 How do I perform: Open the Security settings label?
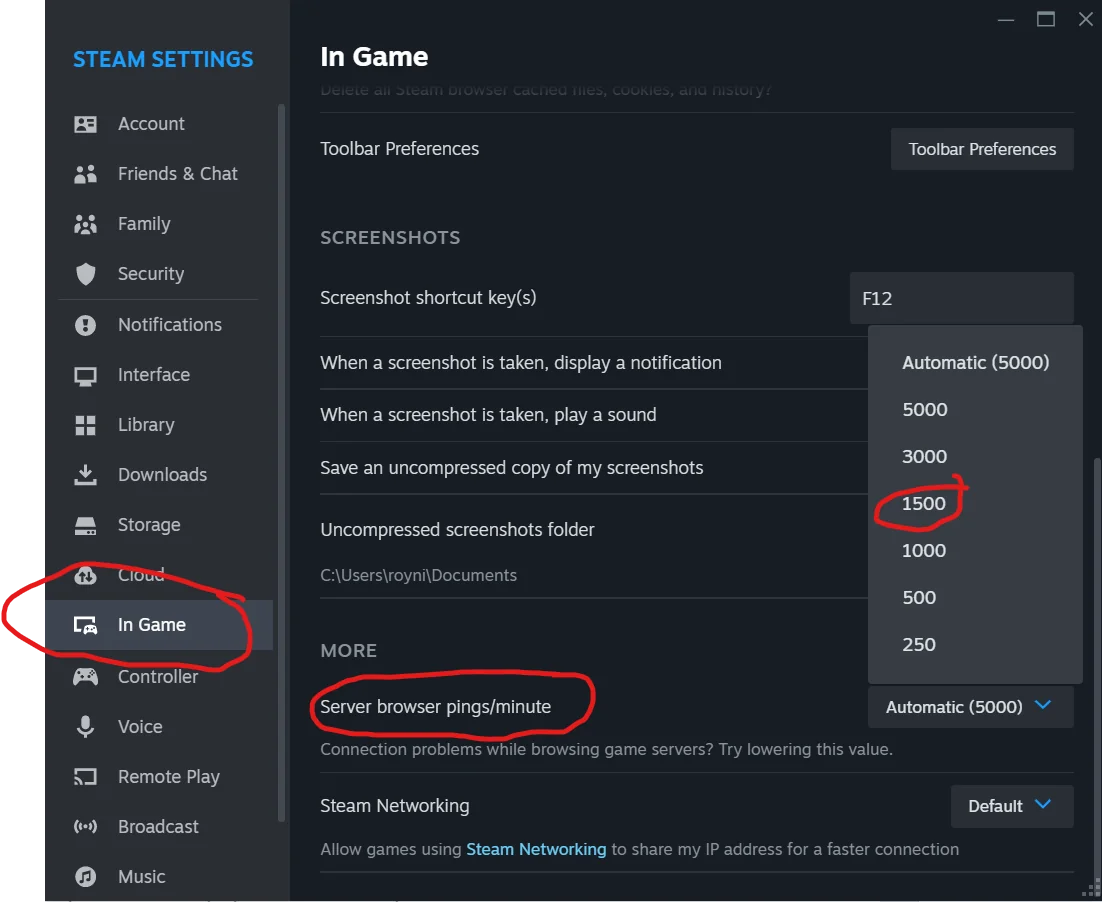tap(151, 273)
